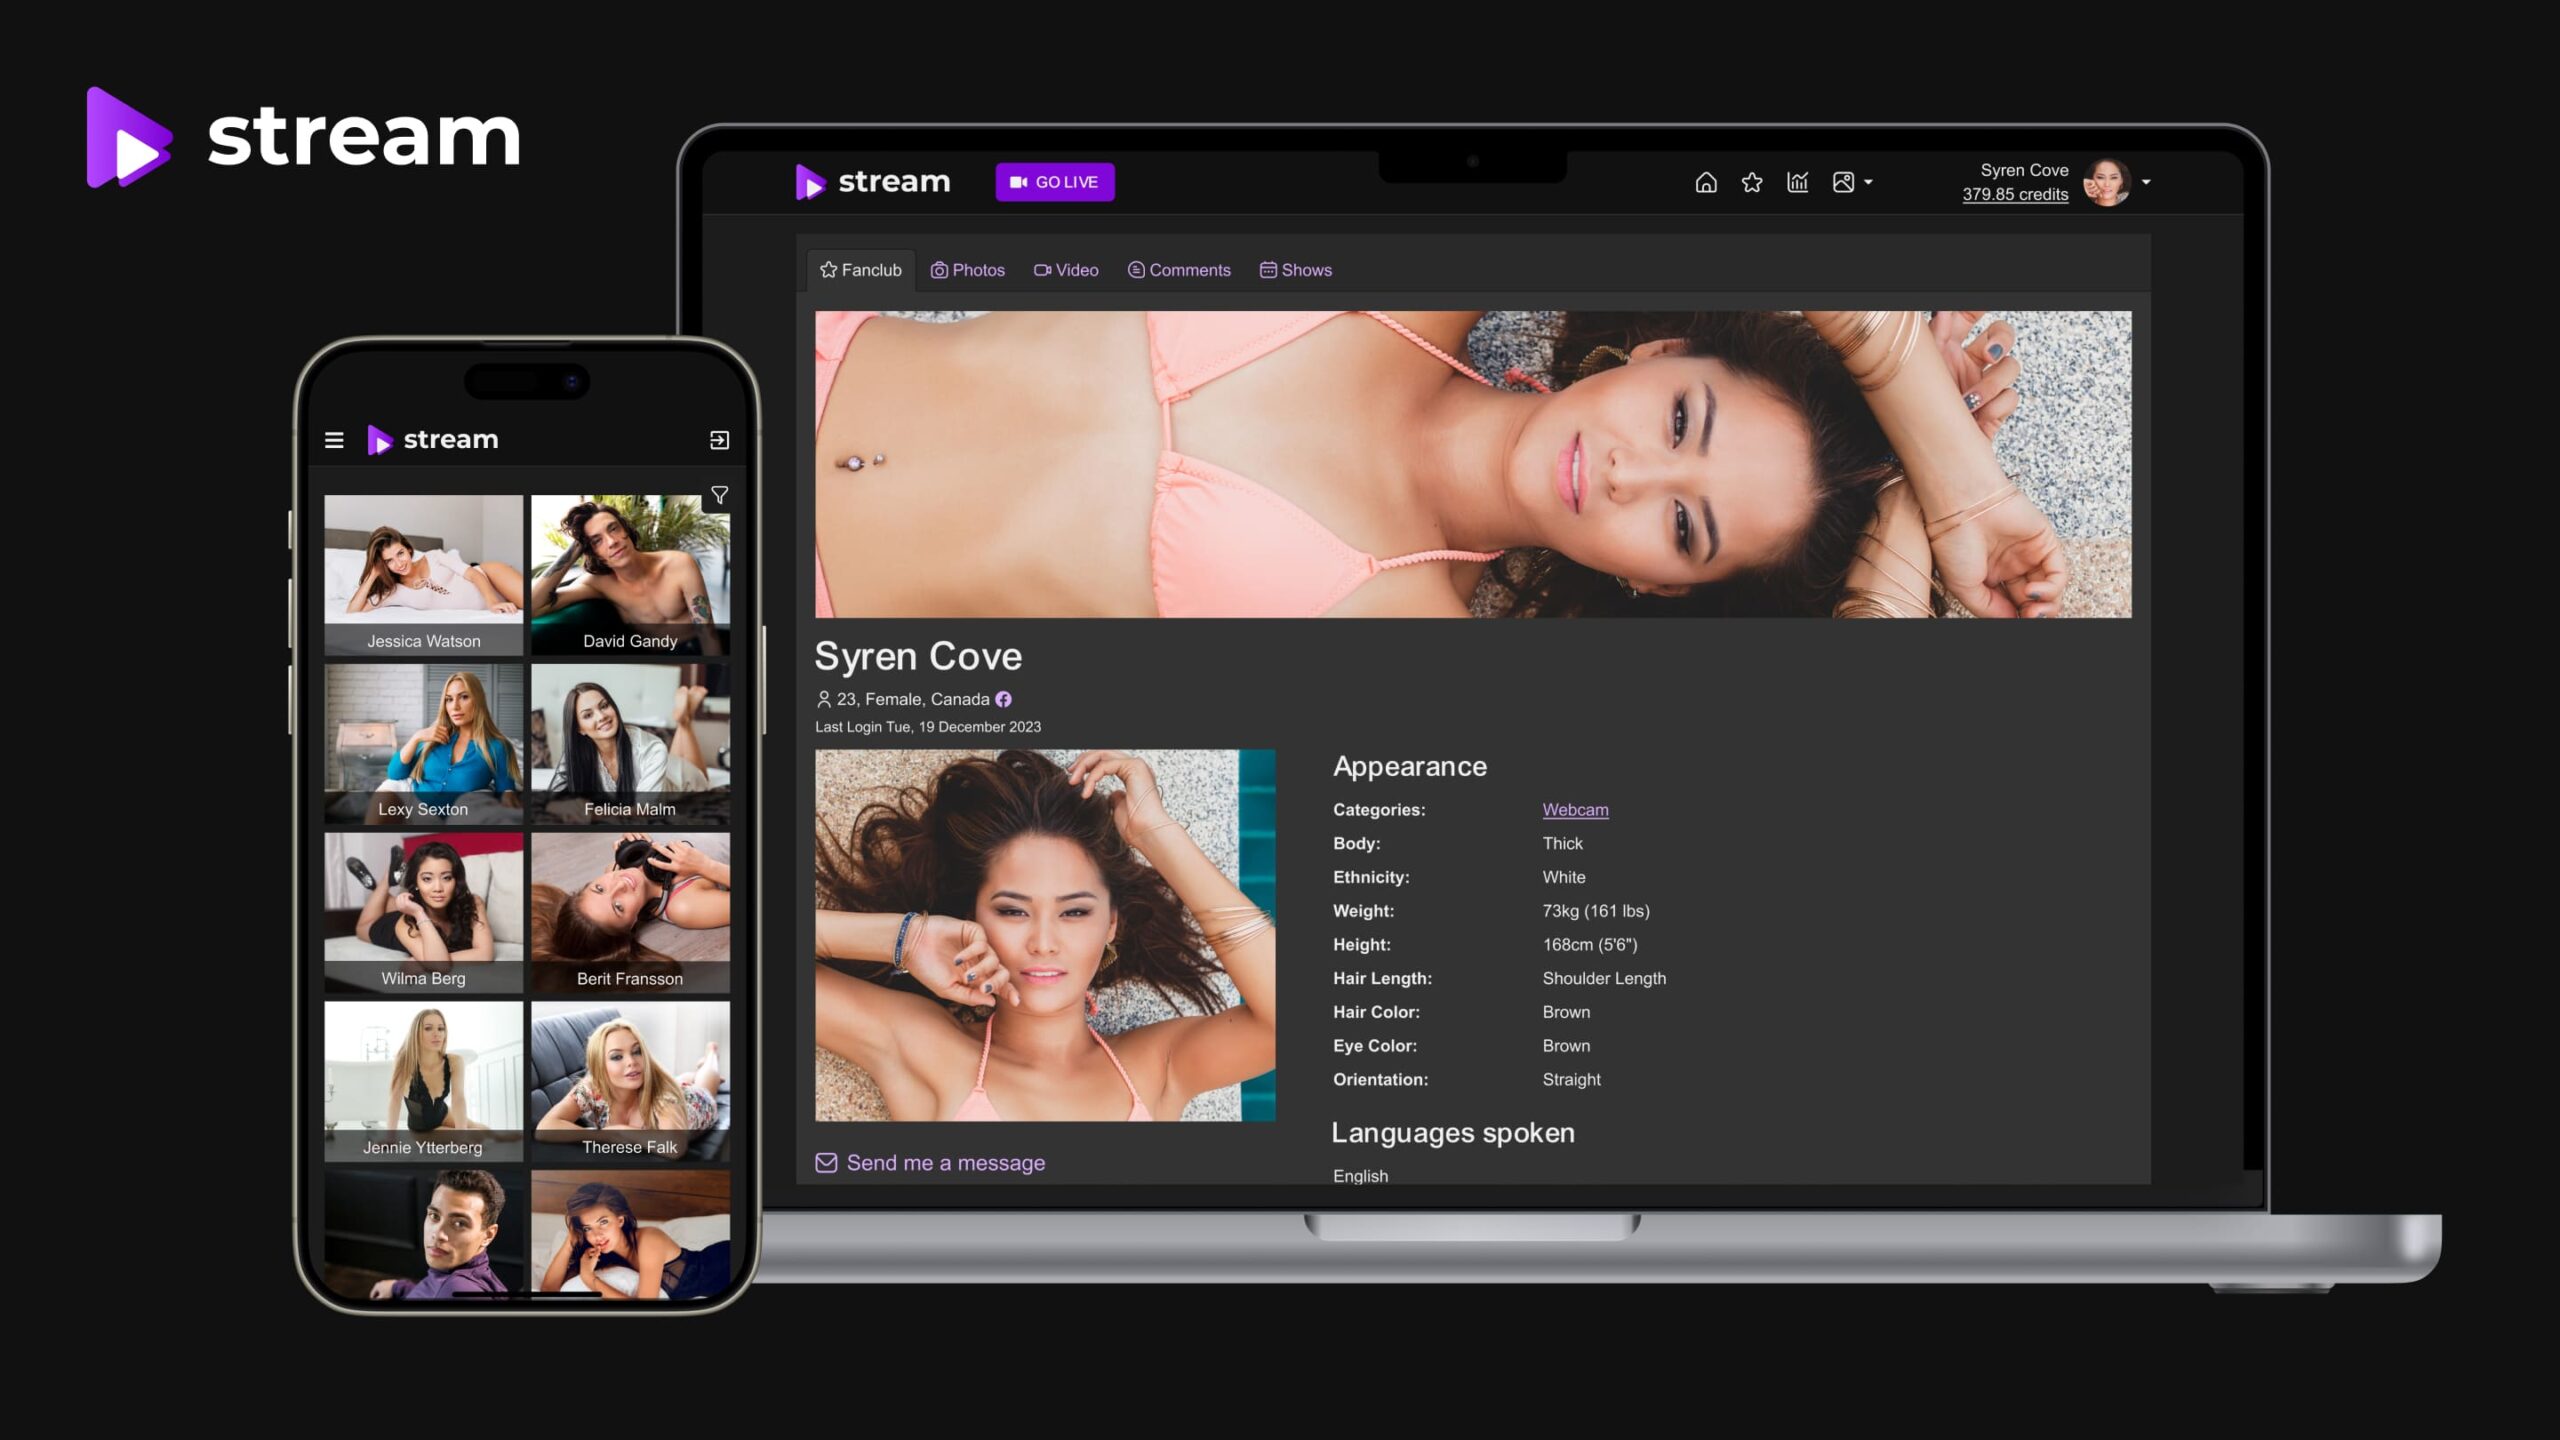Expand the profile dropdown beside Syren Cove's avatar

click(2147, 183)
